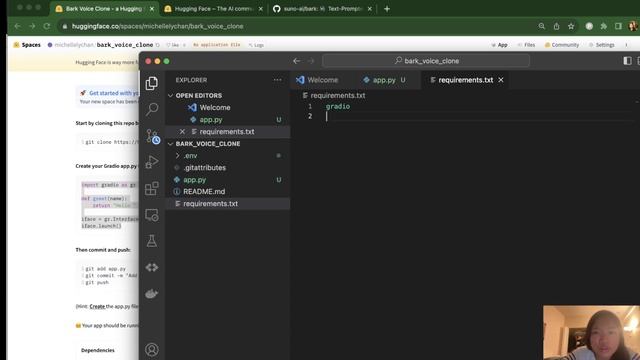
Task: Close the suno-ai/bark GitHub browser tab
Action: [369, 9]
